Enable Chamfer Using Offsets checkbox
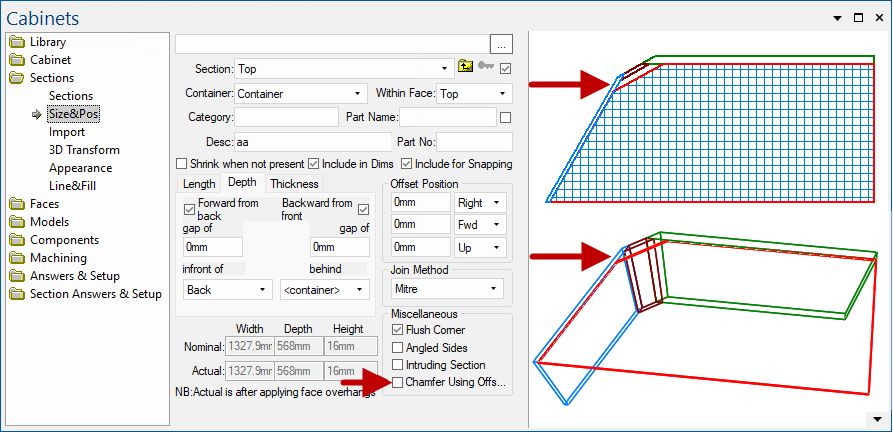 [x=398, y=382]
